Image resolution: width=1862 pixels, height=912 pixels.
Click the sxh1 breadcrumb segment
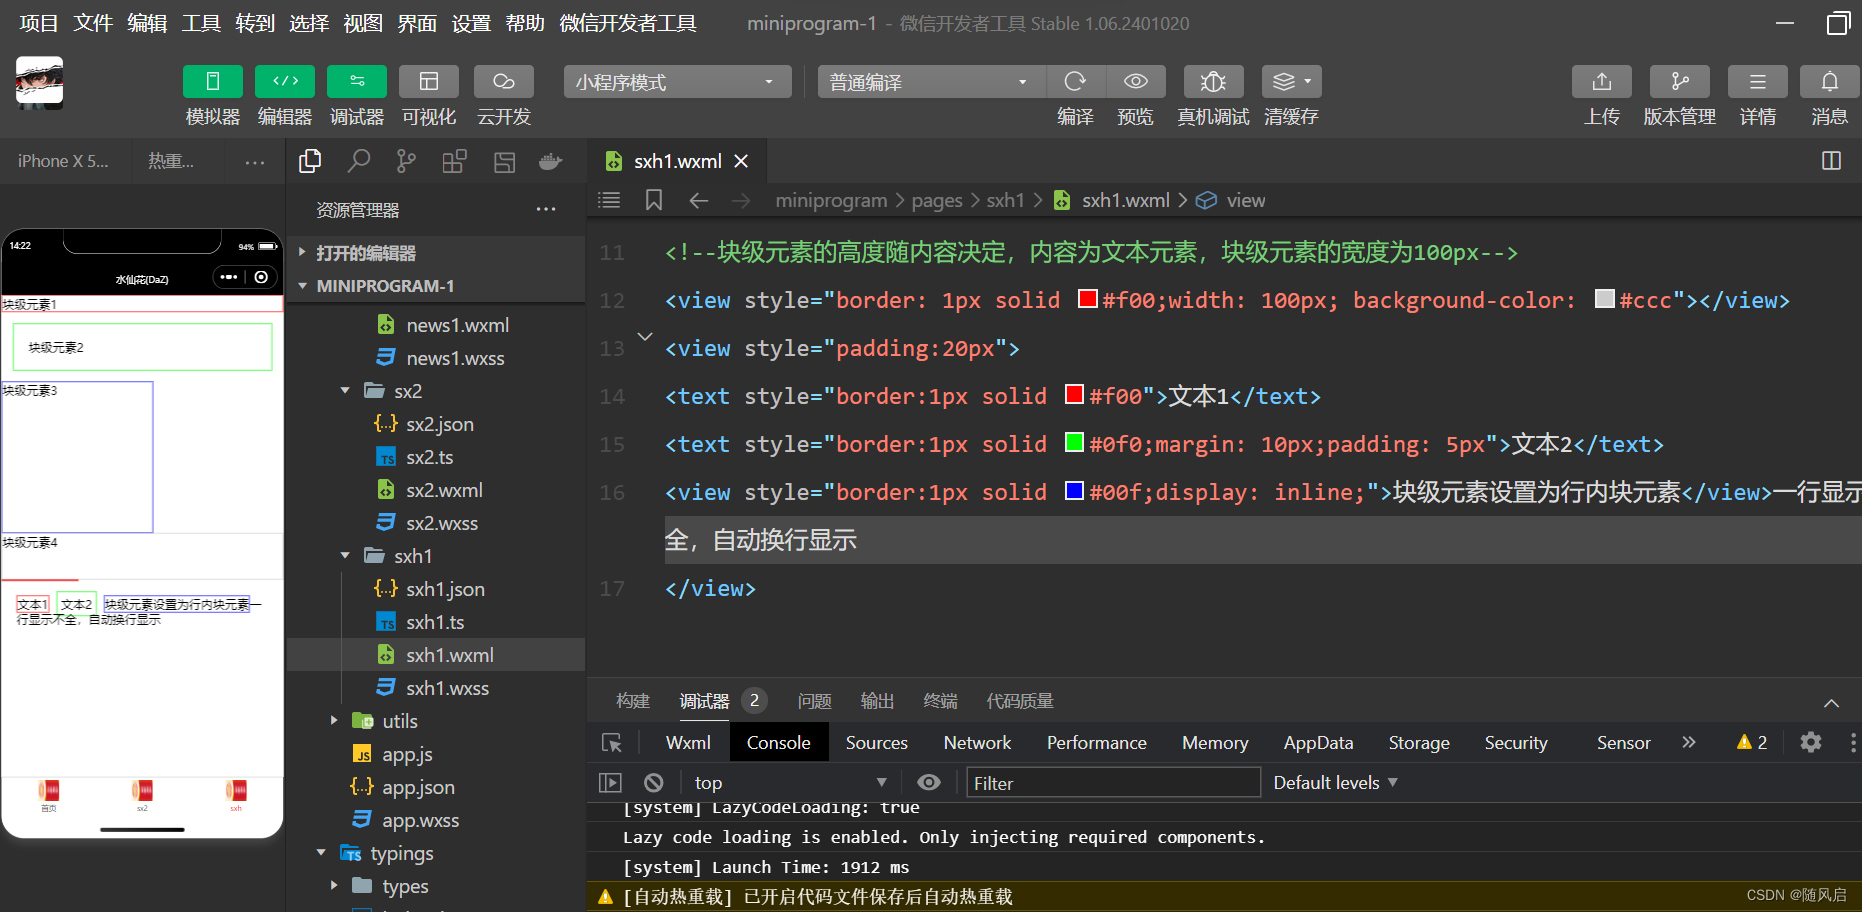pos(1005,200)
